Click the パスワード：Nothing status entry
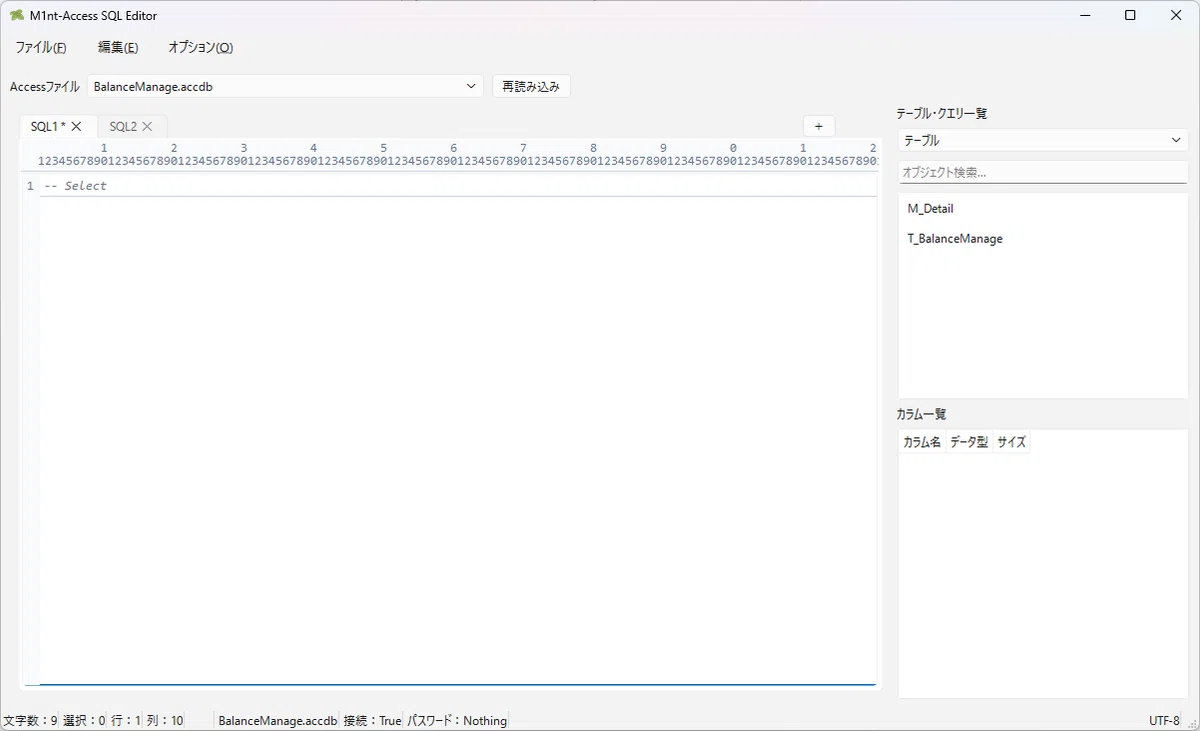 click(456, 720)
